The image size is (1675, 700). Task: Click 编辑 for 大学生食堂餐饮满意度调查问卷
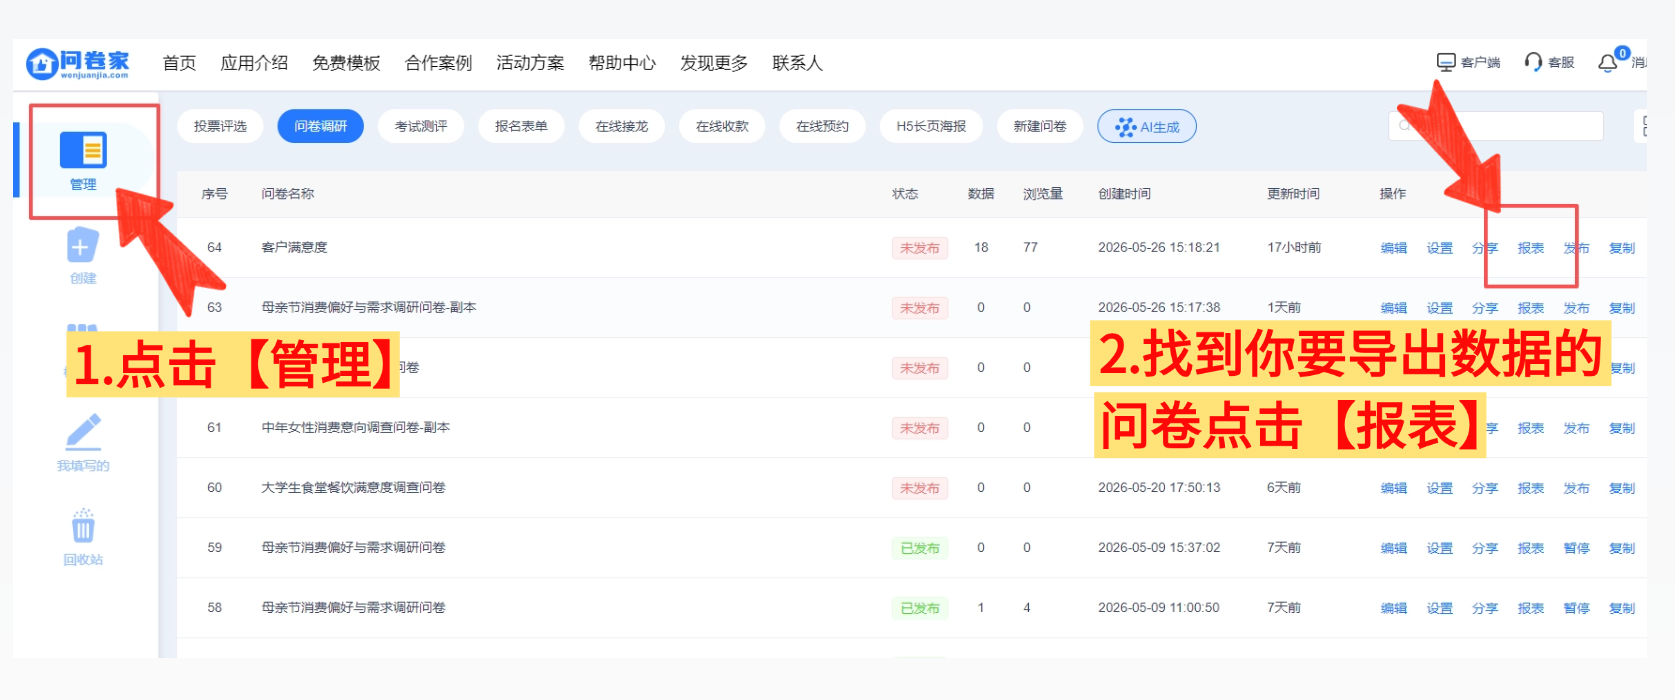[x=1394, y=488]
